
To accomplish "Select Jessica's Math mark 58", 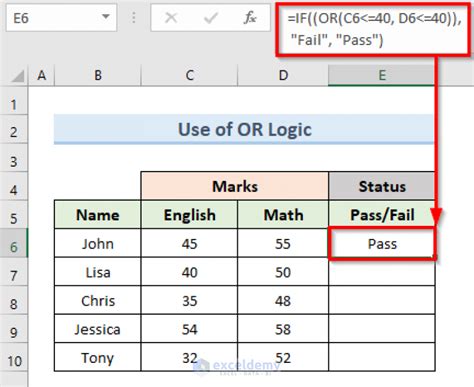I will [283, 328].
